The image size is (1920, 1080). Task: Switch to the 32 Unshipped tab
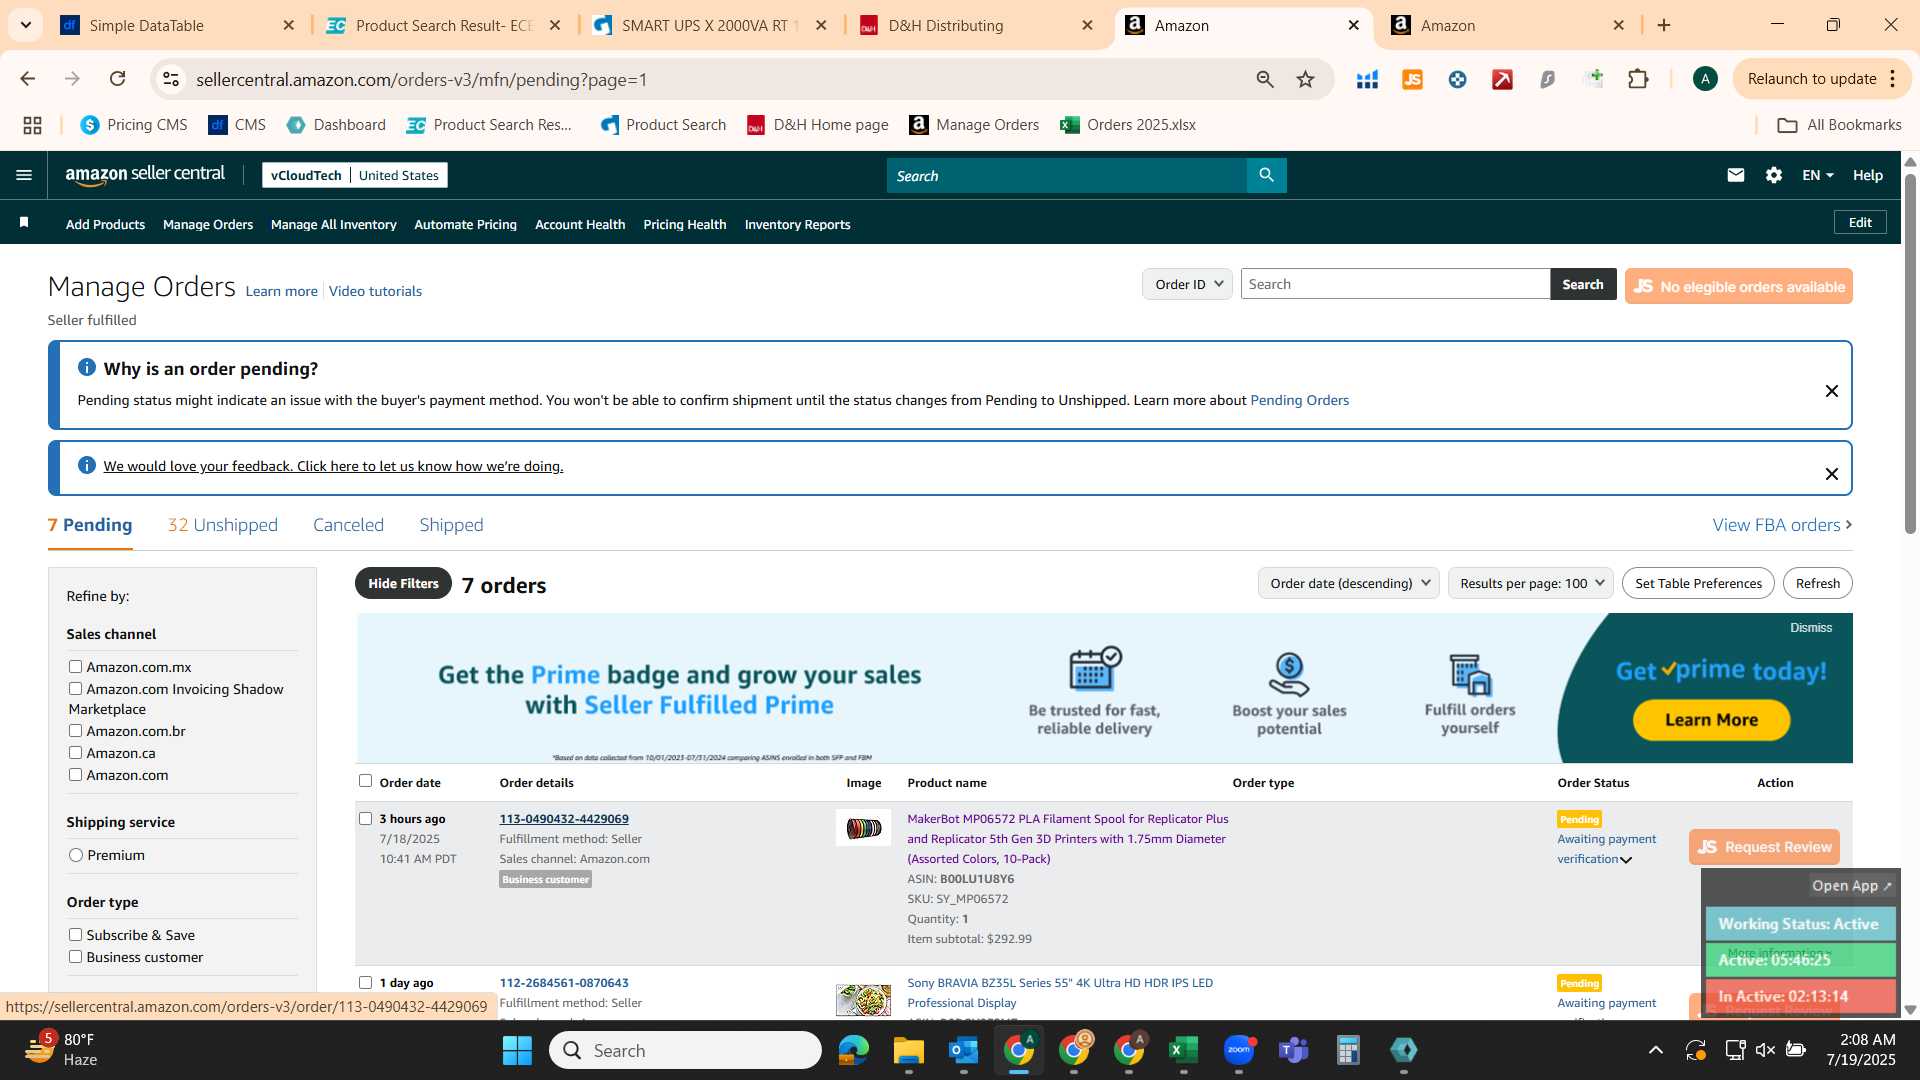(x=223, y=524)
